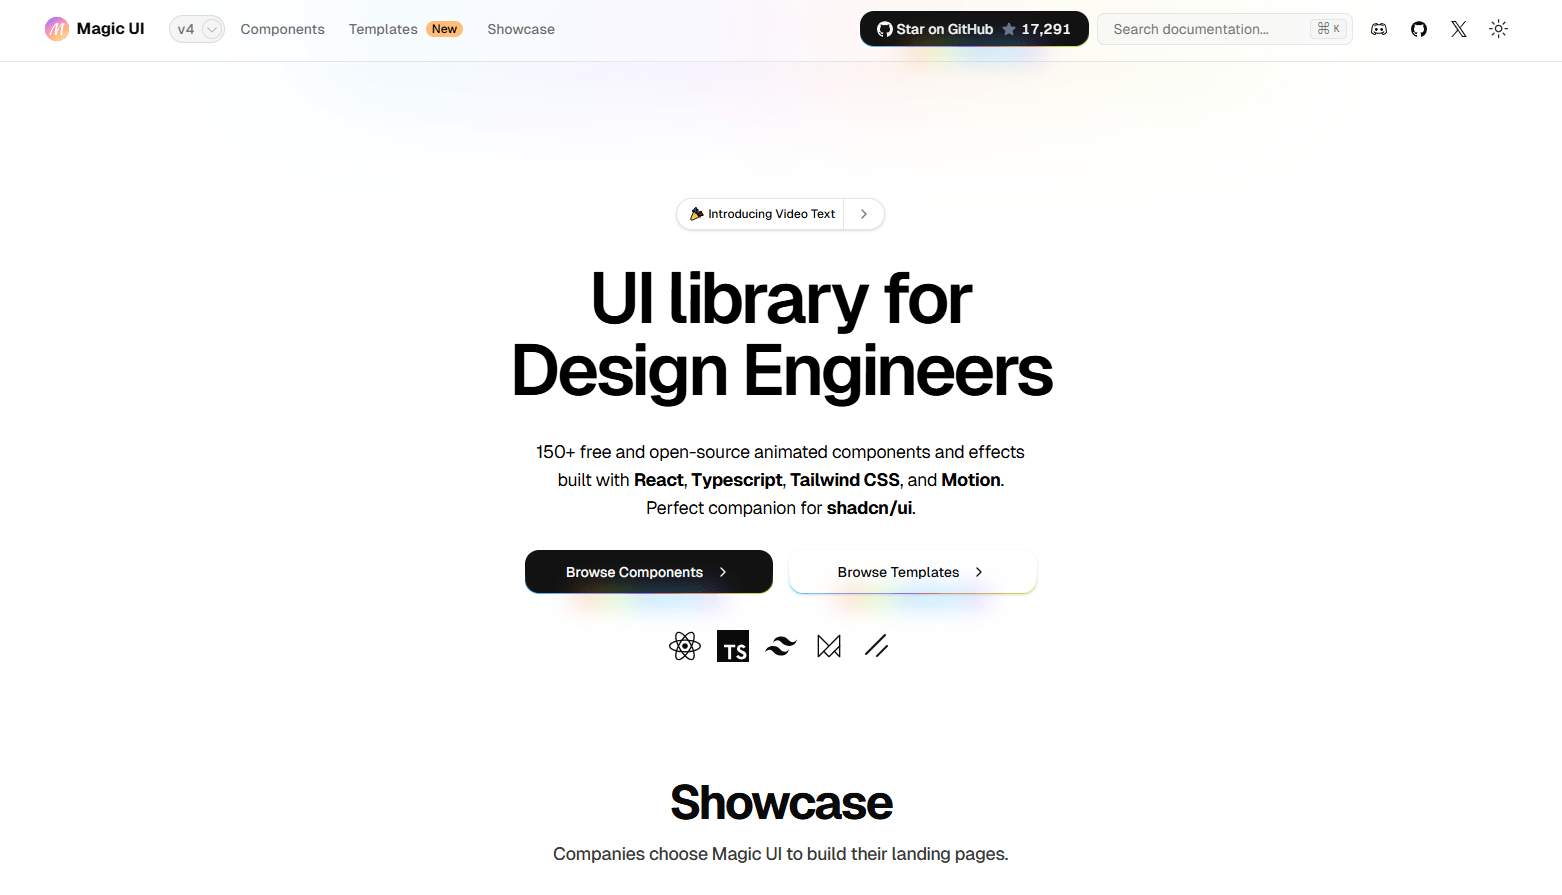Click the Tailwind CSS wave icon
1562x895 pixels.
[x=781, y=646]
